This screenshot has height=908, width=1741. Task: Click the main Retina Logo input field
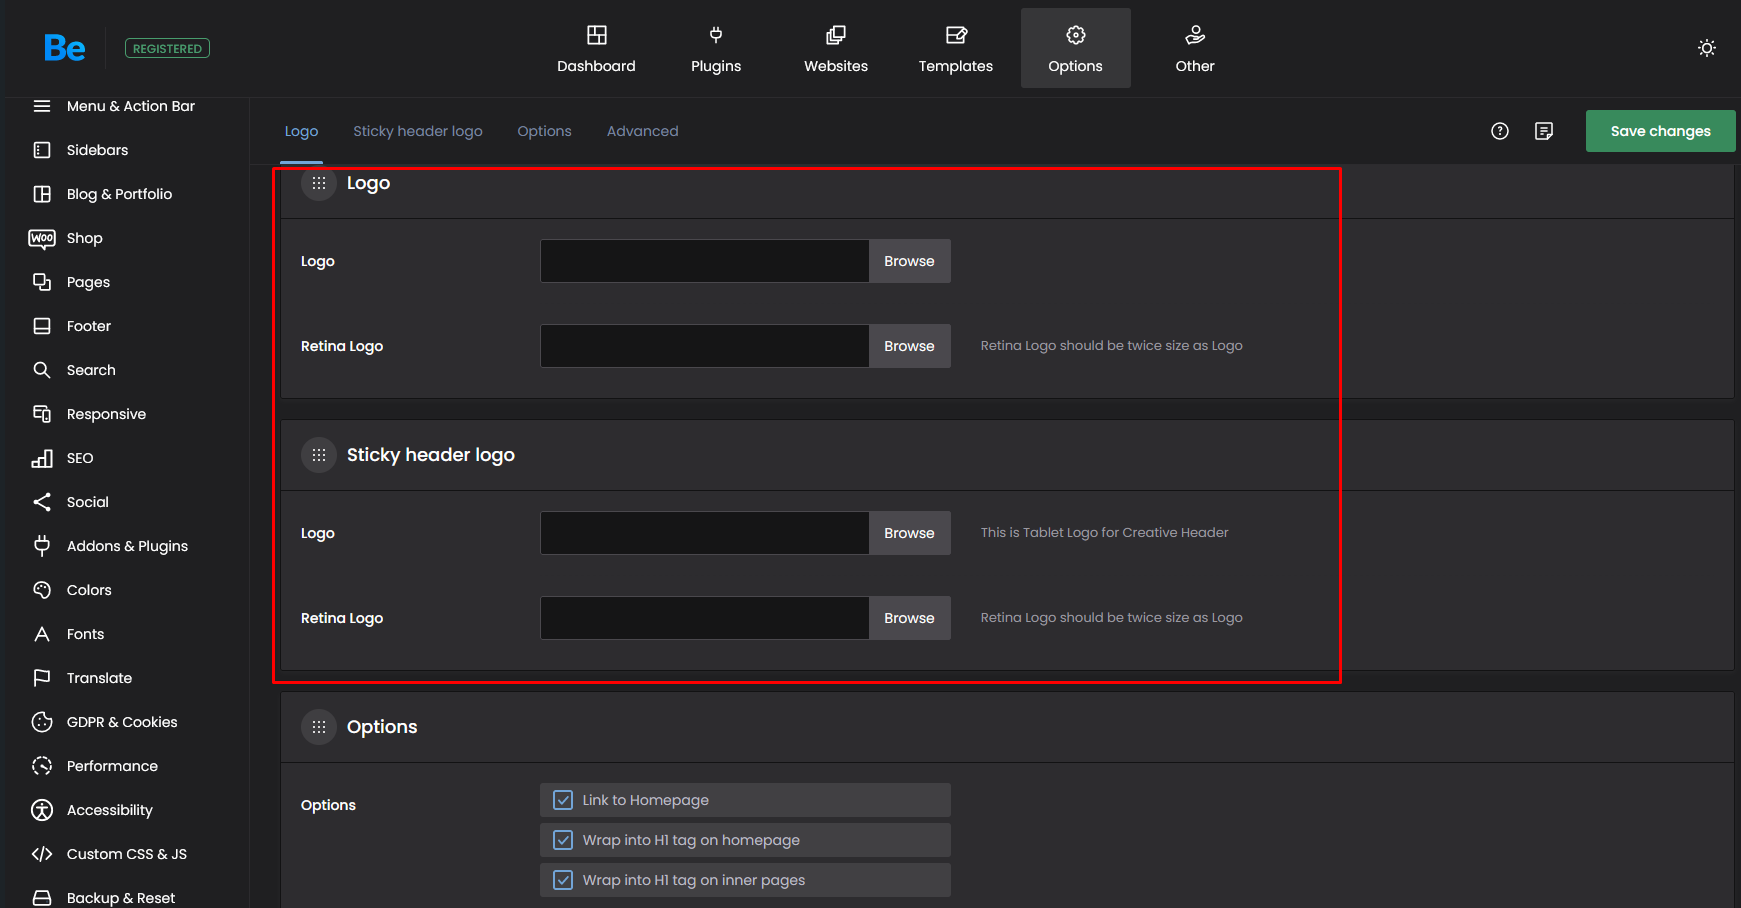705,346
